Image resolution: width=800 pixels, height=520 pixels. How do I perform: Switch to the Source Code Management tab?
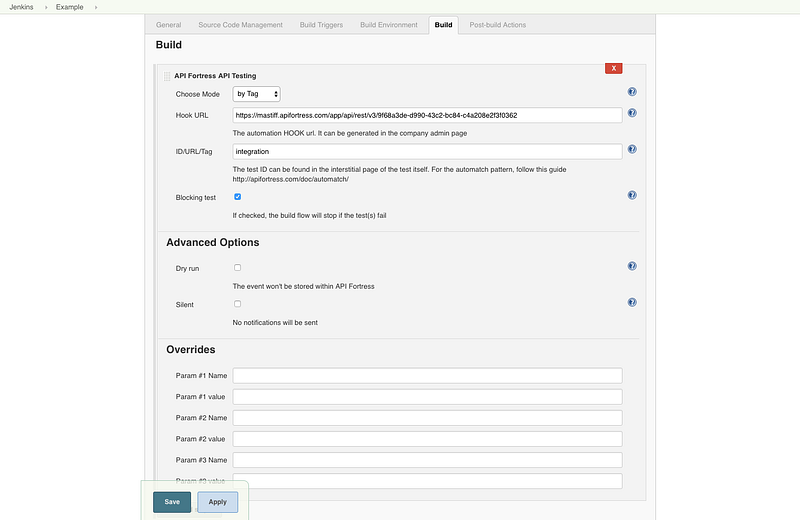tap(240, 25)
